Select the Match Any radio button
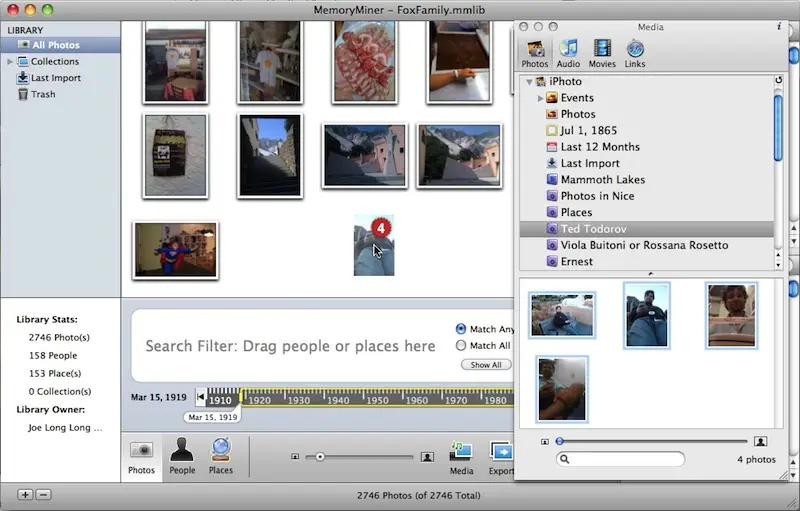This screenshot has width=800, height=511. (461, 329)
